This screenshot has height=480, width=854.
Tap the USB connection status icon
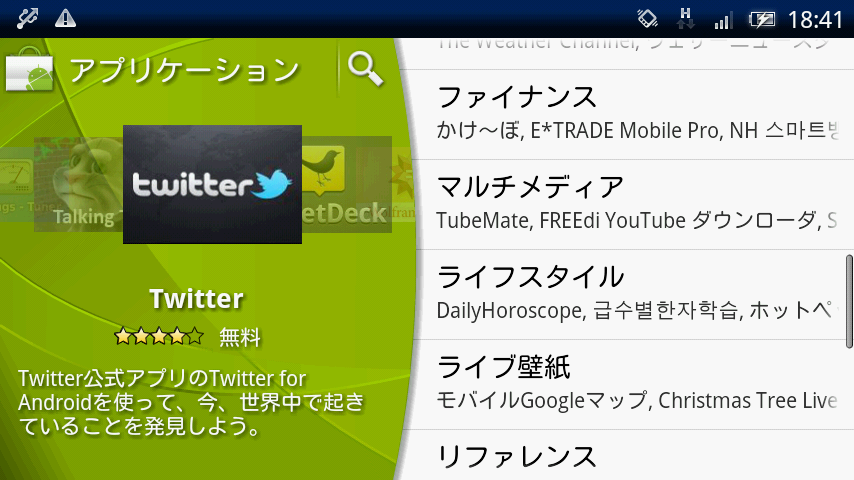[26, 19]
